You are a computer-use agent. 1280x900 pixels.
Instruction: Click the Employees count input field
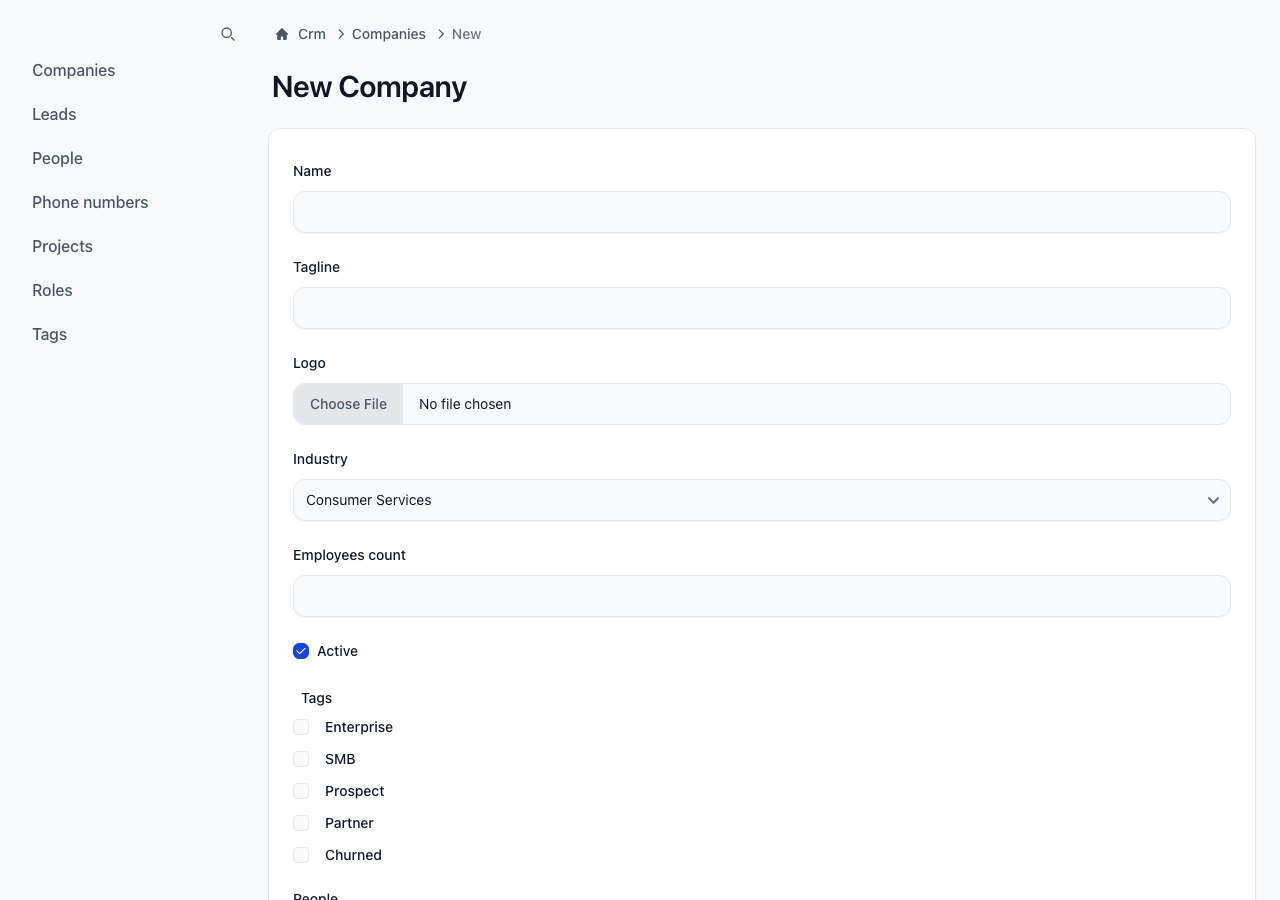coord(762,596)
